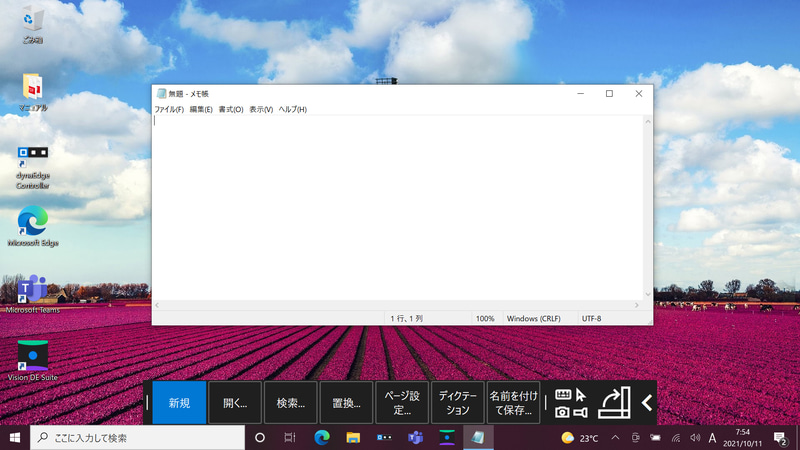800x450 pixels.
Task: Click the 置換... button
Action: (346, 403)
